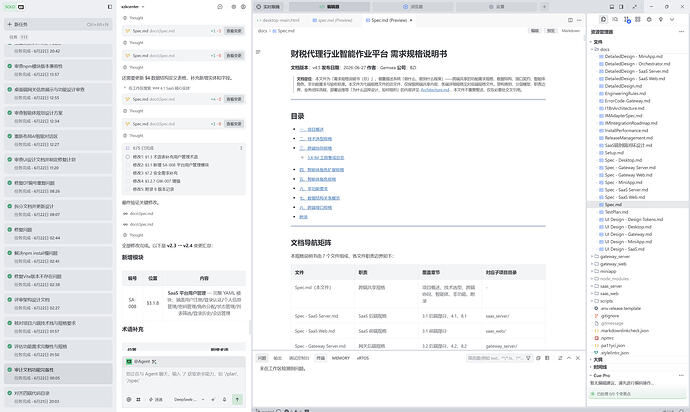This screenshot has height=412, width=690.
Task: Switch to 设置 top tab
Action: [x=496, y=7]
